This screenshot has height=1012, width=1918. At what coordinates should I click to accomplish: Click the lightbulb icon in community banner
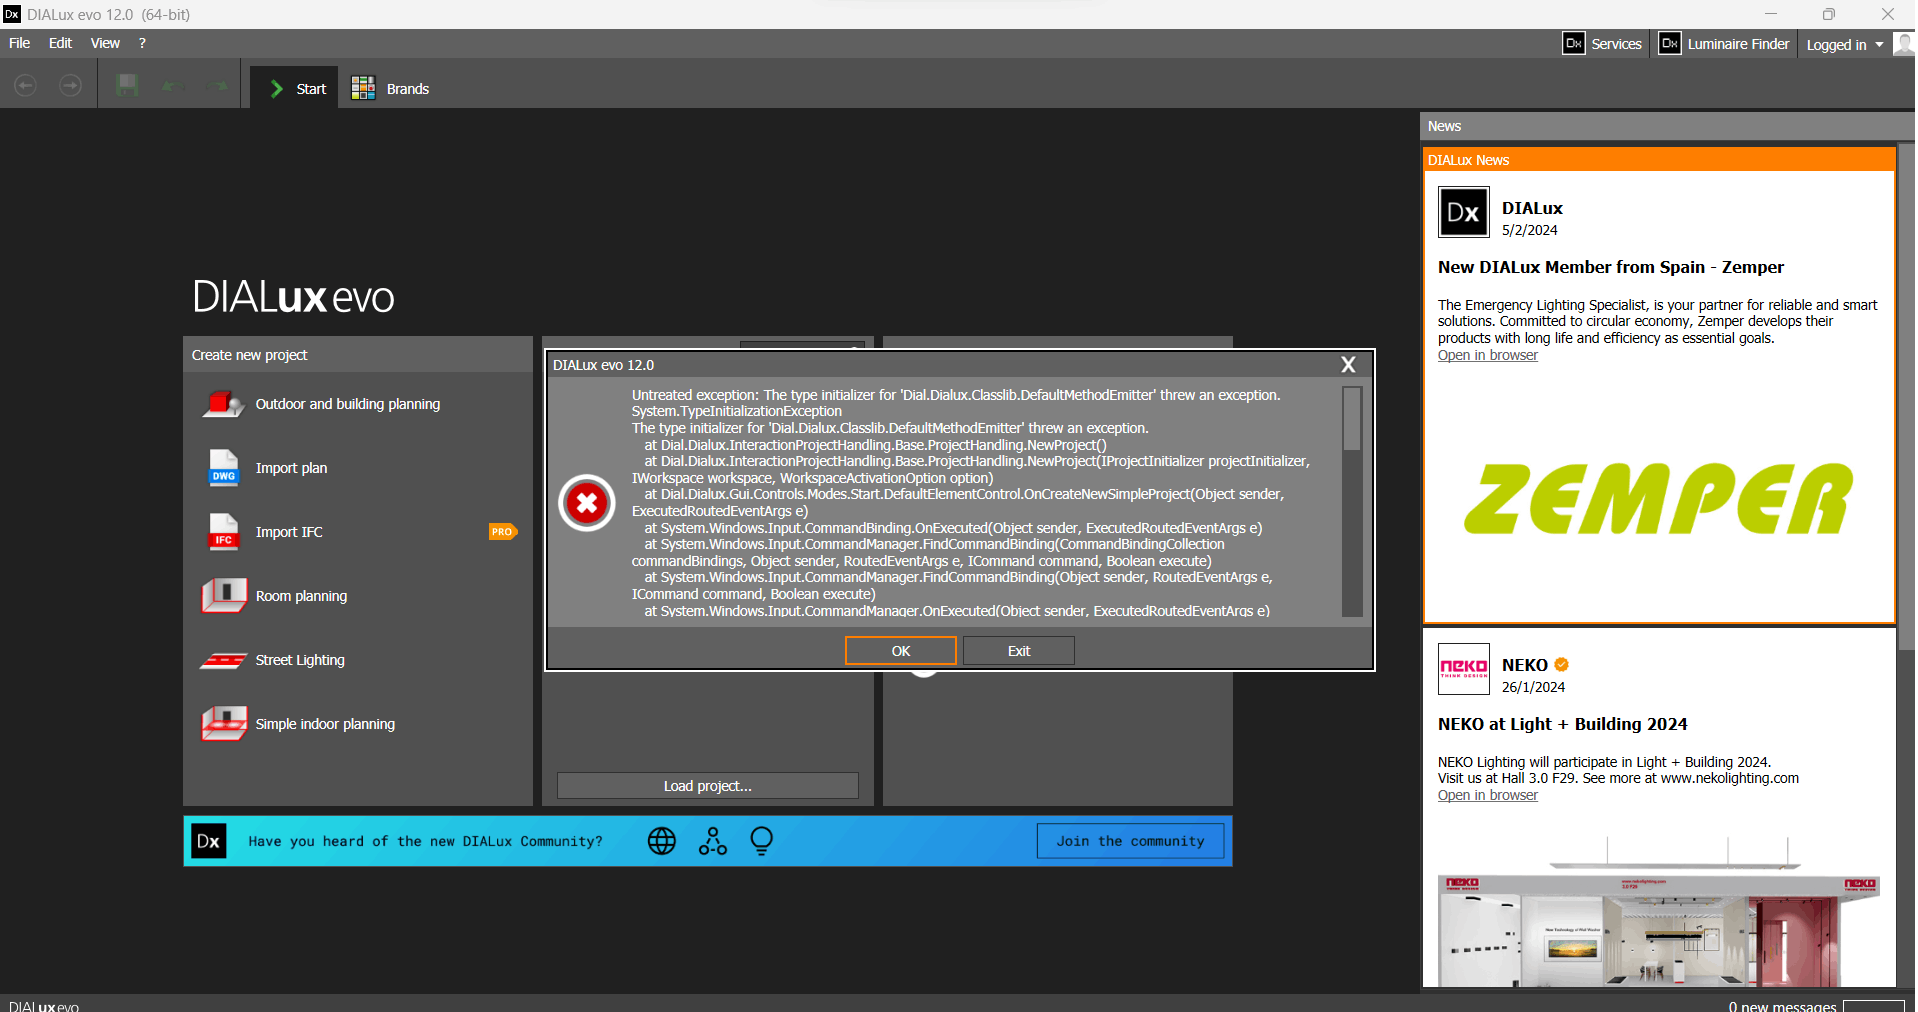761,841
